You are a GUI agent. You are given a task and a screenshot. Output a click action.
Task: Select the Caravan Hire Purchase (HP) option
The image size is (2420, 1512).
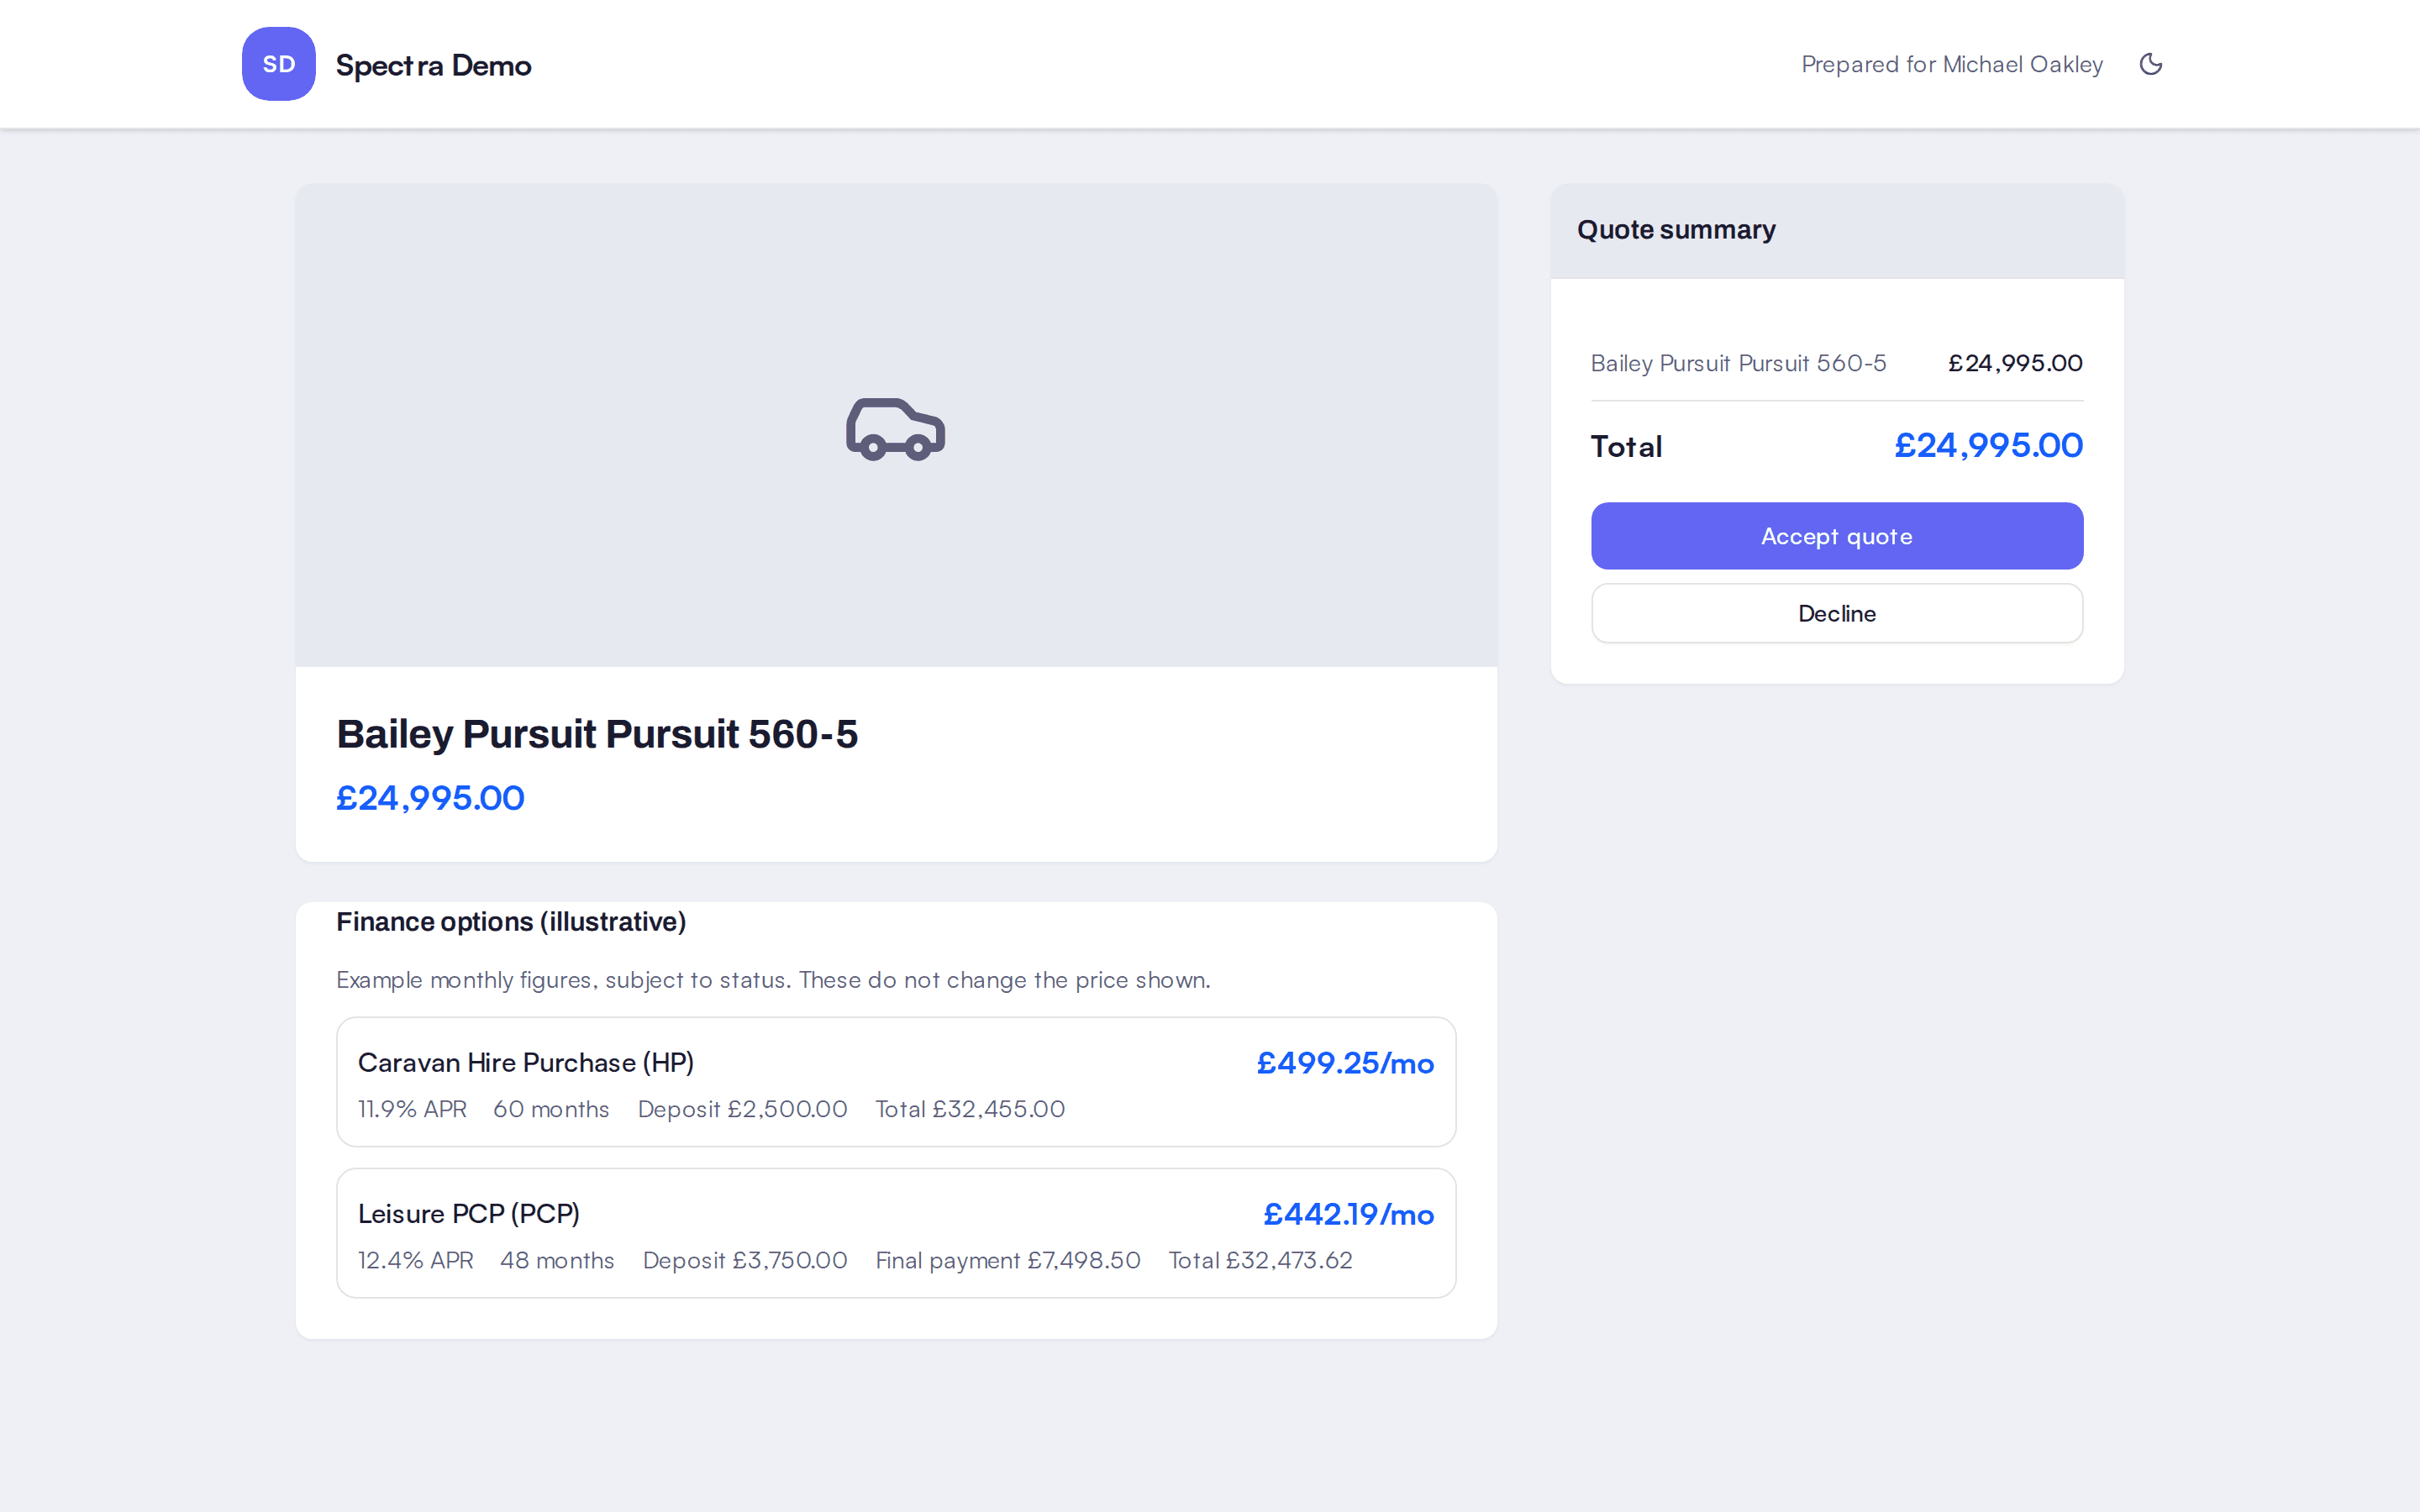[895, 1082]
